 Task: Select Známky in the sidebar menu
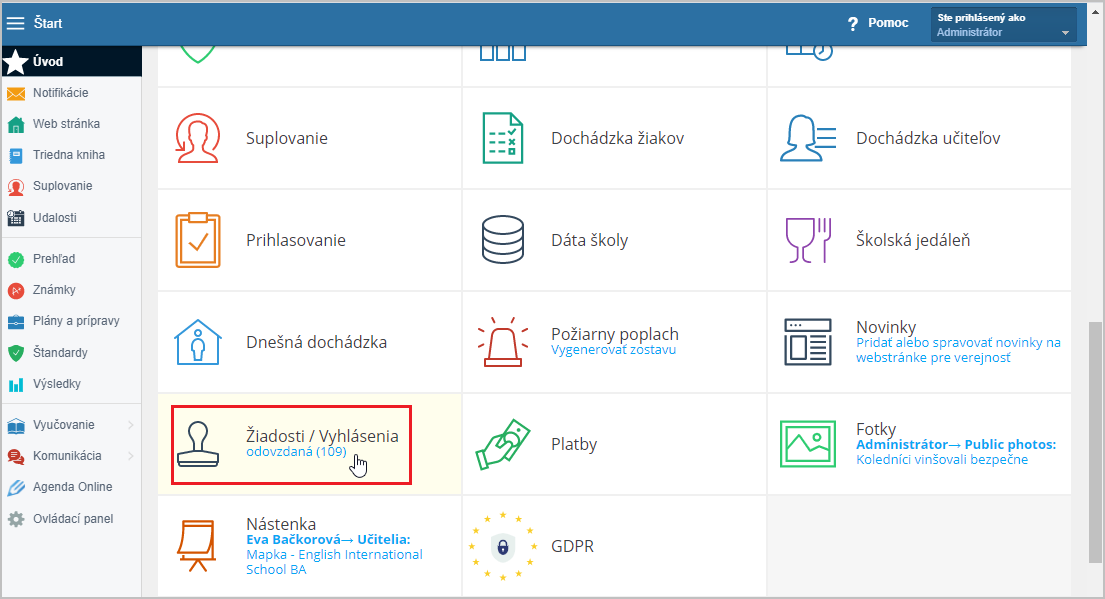(x=54, y=290)
